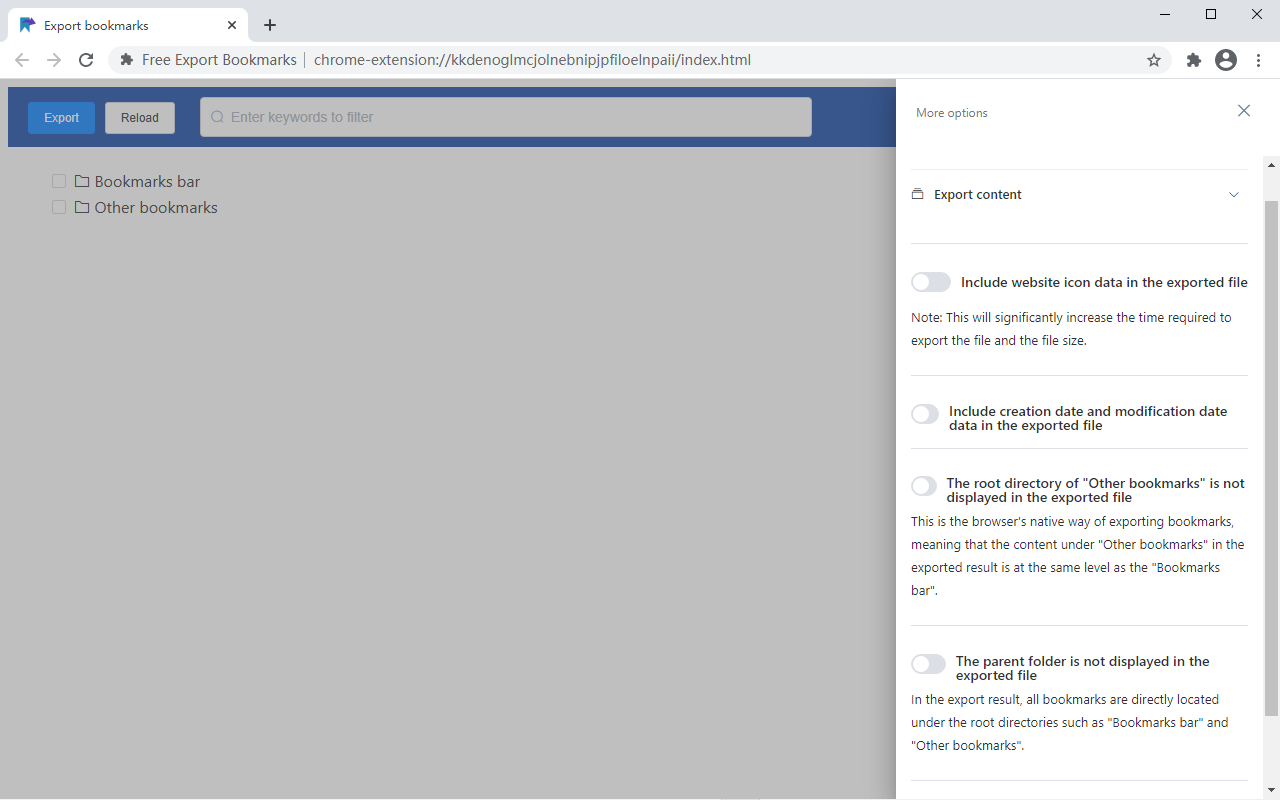This screenshot has height=800, width=1280.
Task: Enable the creation and modification date toggle
Action: [x=924, y=413]
